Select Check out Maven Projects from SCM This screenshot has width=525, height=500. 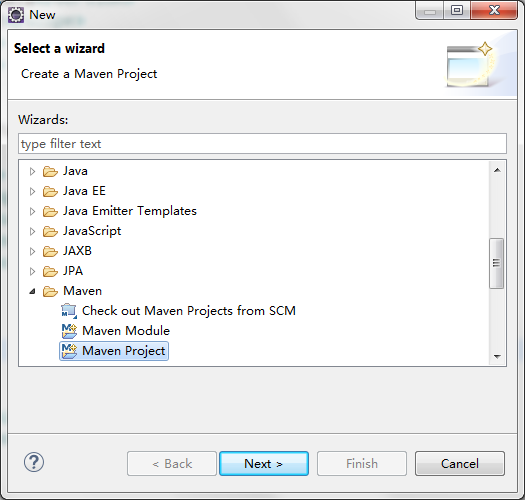pyautogui.click(x=189, y=311)
